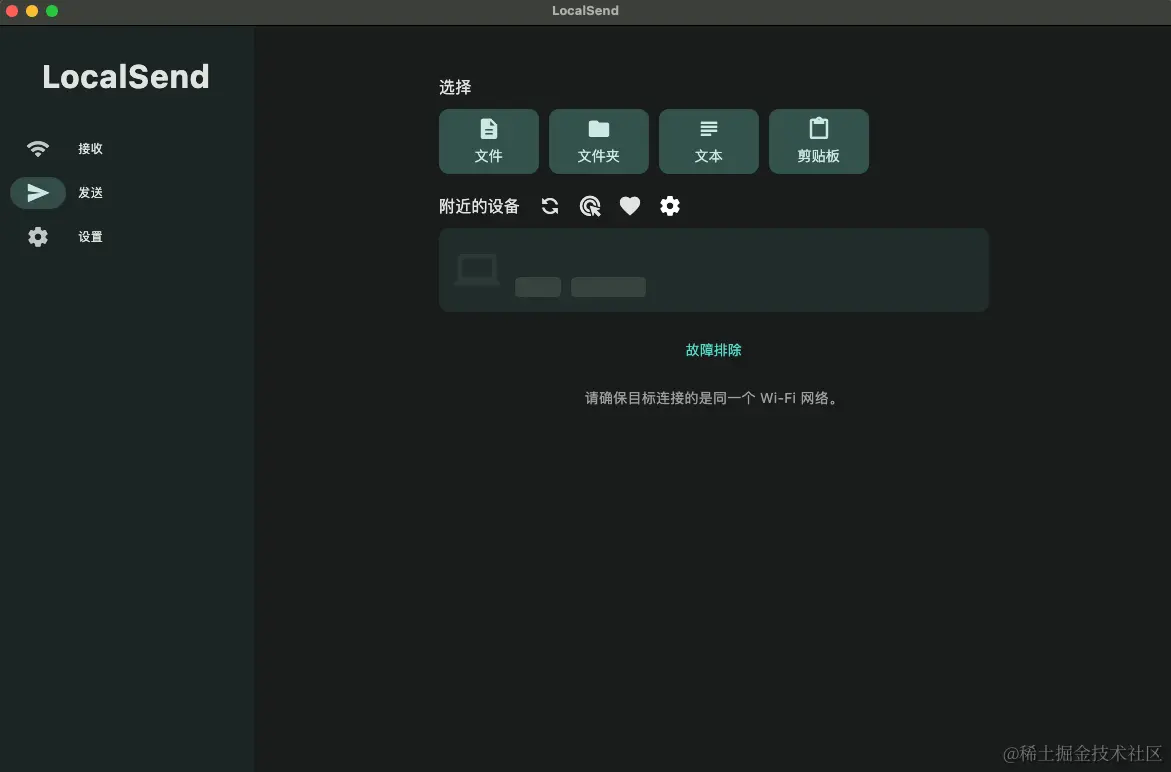The width and height of the screenshot is (1171, 772).
Task: Click the LocalSend logo title in sidebar
Action: click(x=125, y=77)
